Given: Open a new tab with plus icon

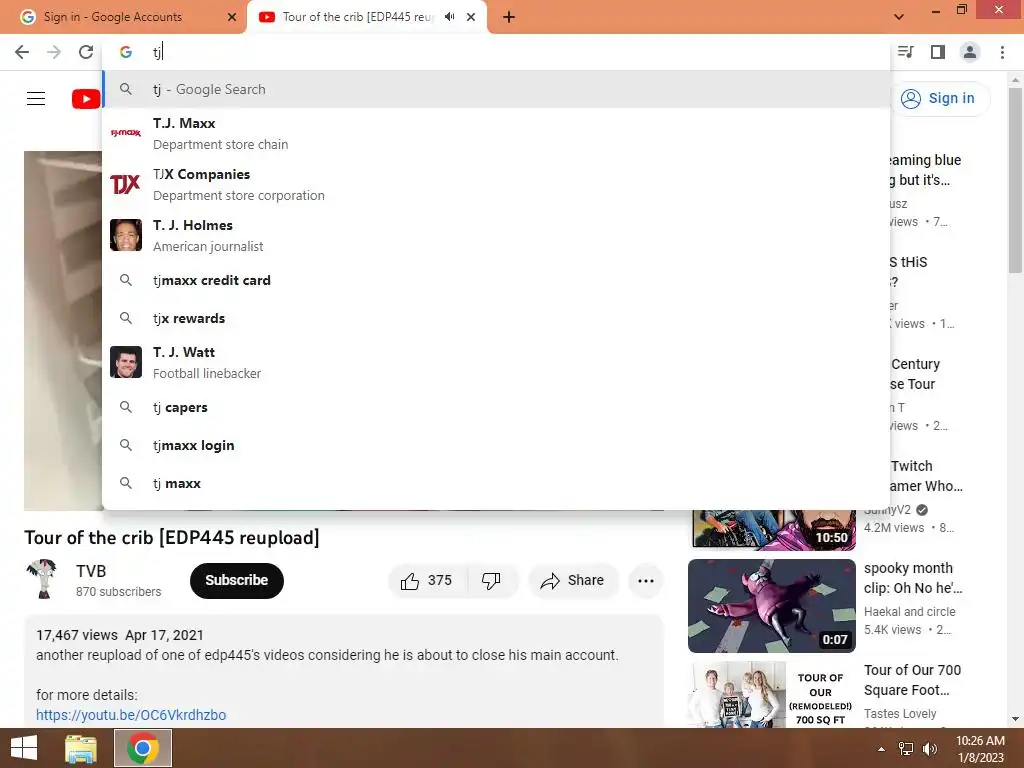Looking at the screenshot, I should click(509, 17).
